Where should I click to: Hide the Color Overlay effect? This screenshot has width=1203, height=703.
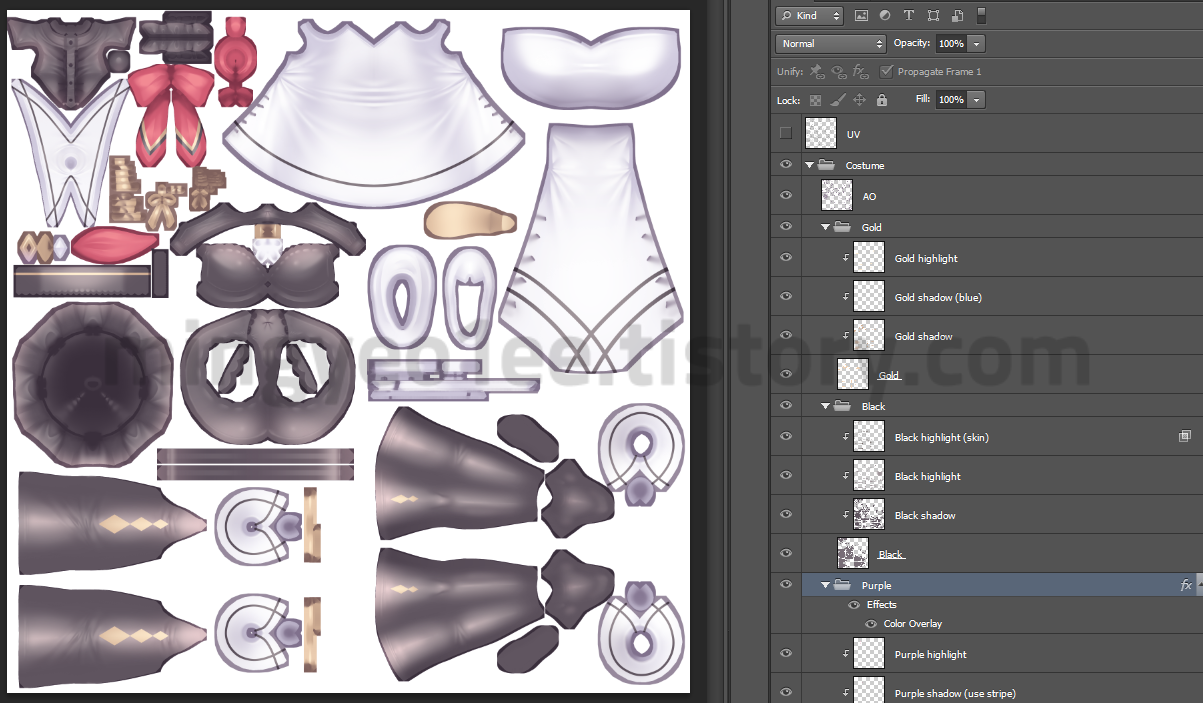(871, 623)
